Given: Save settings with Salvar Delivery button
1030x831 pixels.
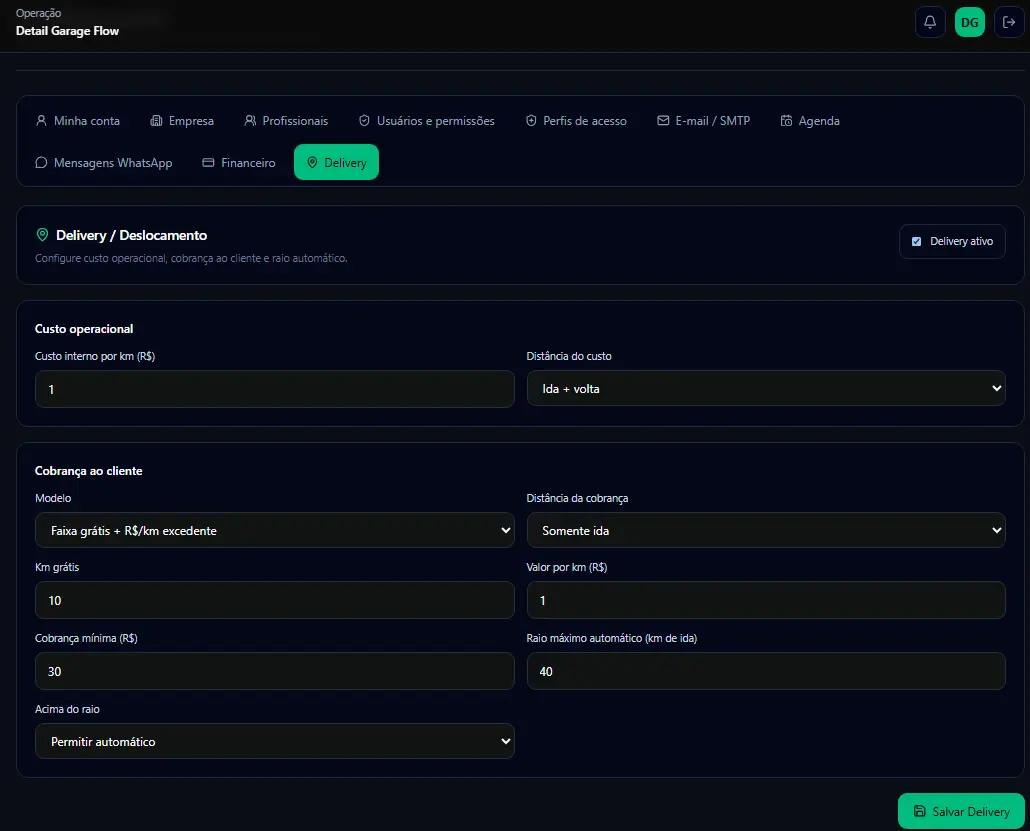Looking at the screenshot, I should click(961, 811).
